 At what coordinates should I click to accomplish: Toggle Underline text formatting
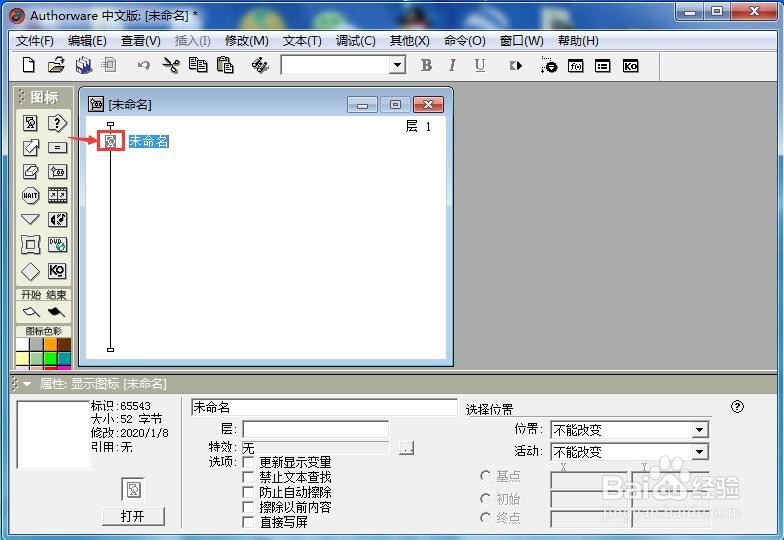(x=480, y=66)
